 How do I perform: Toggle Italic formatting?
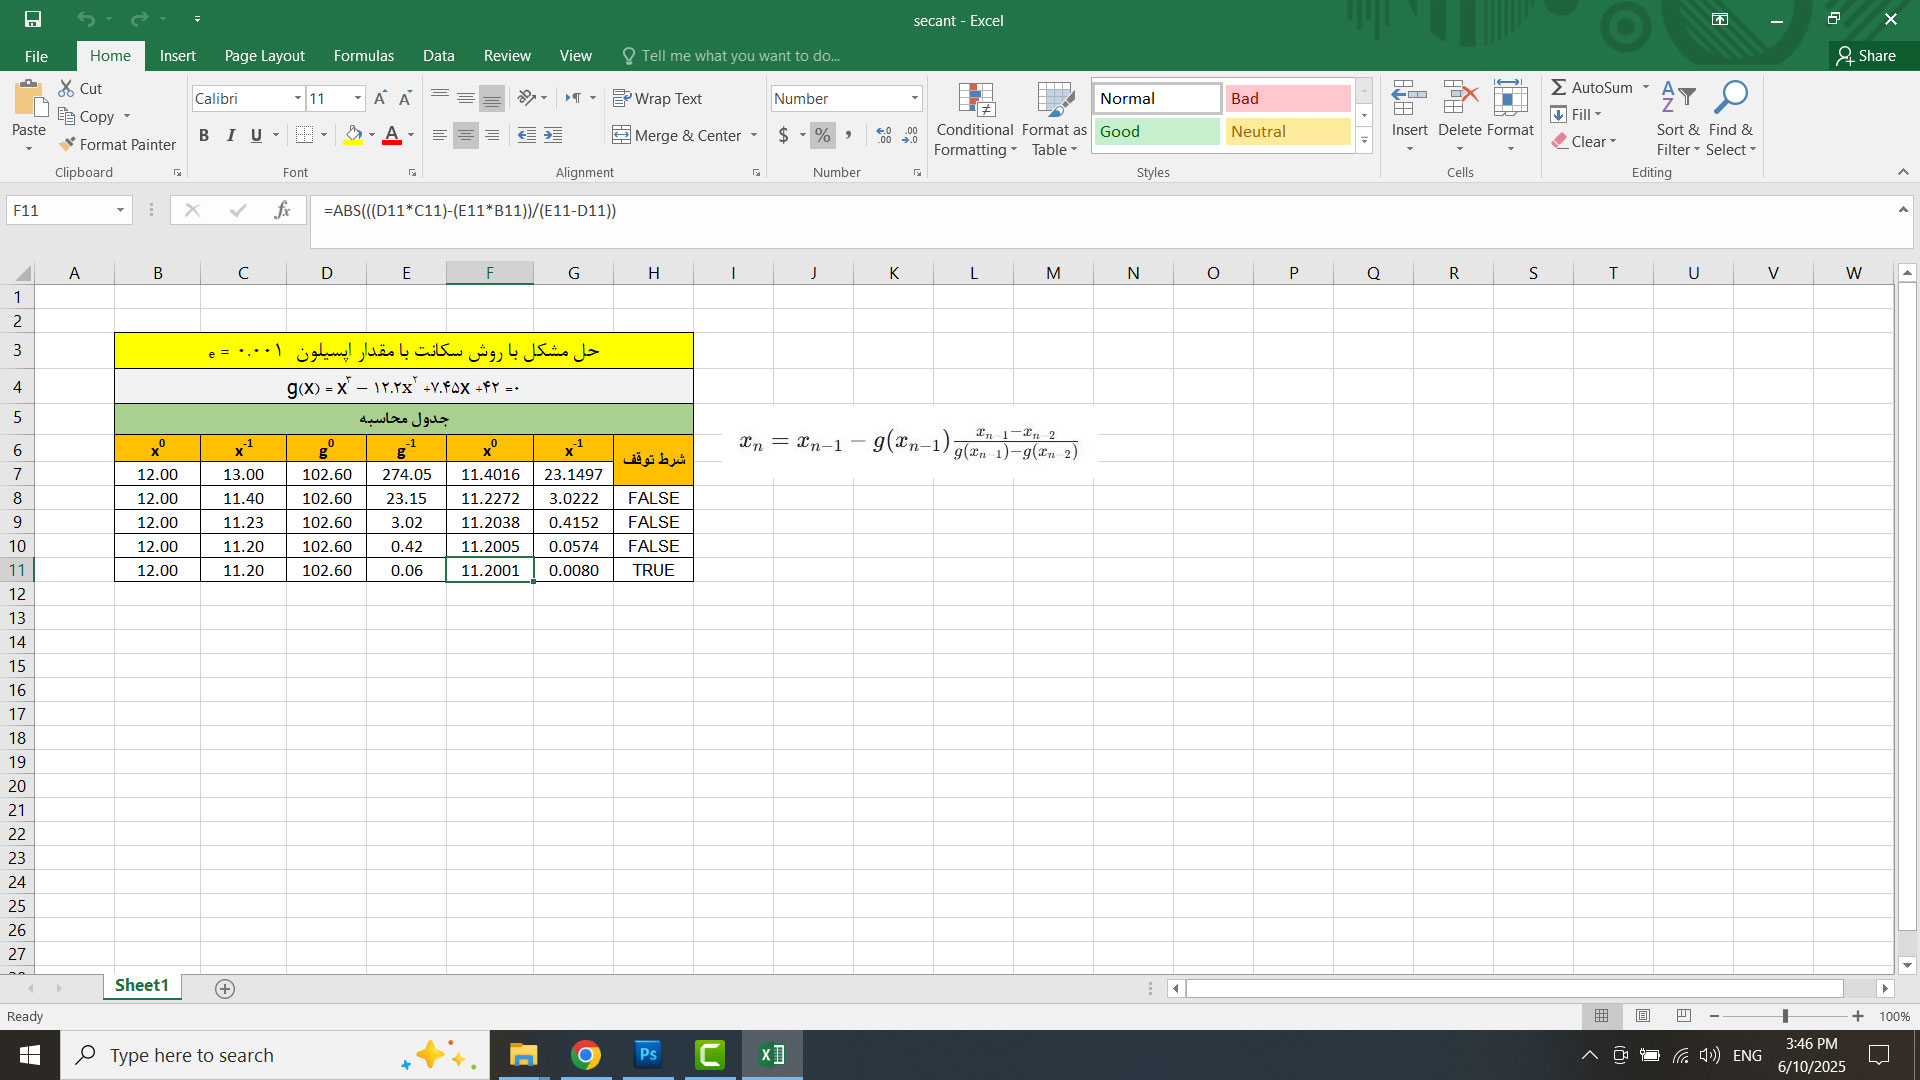pos(230,135)
